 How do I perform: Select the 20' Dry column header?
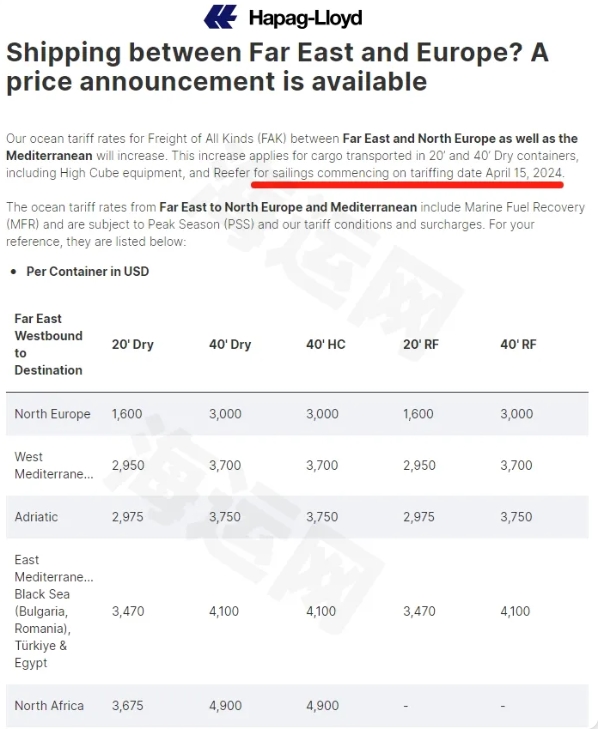pos(132,345)
